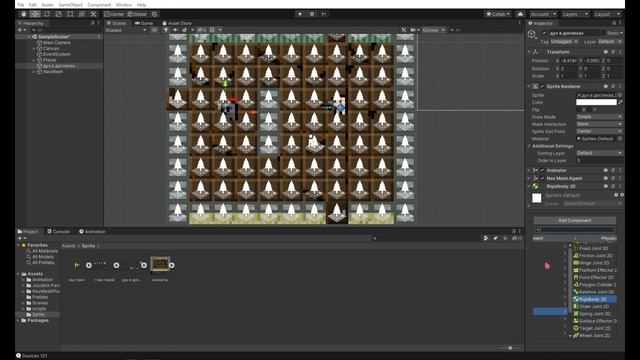Viewport: 640px width, 360px height.
Task: Lock the Hierarchy panel
Action: coord(93,23)
